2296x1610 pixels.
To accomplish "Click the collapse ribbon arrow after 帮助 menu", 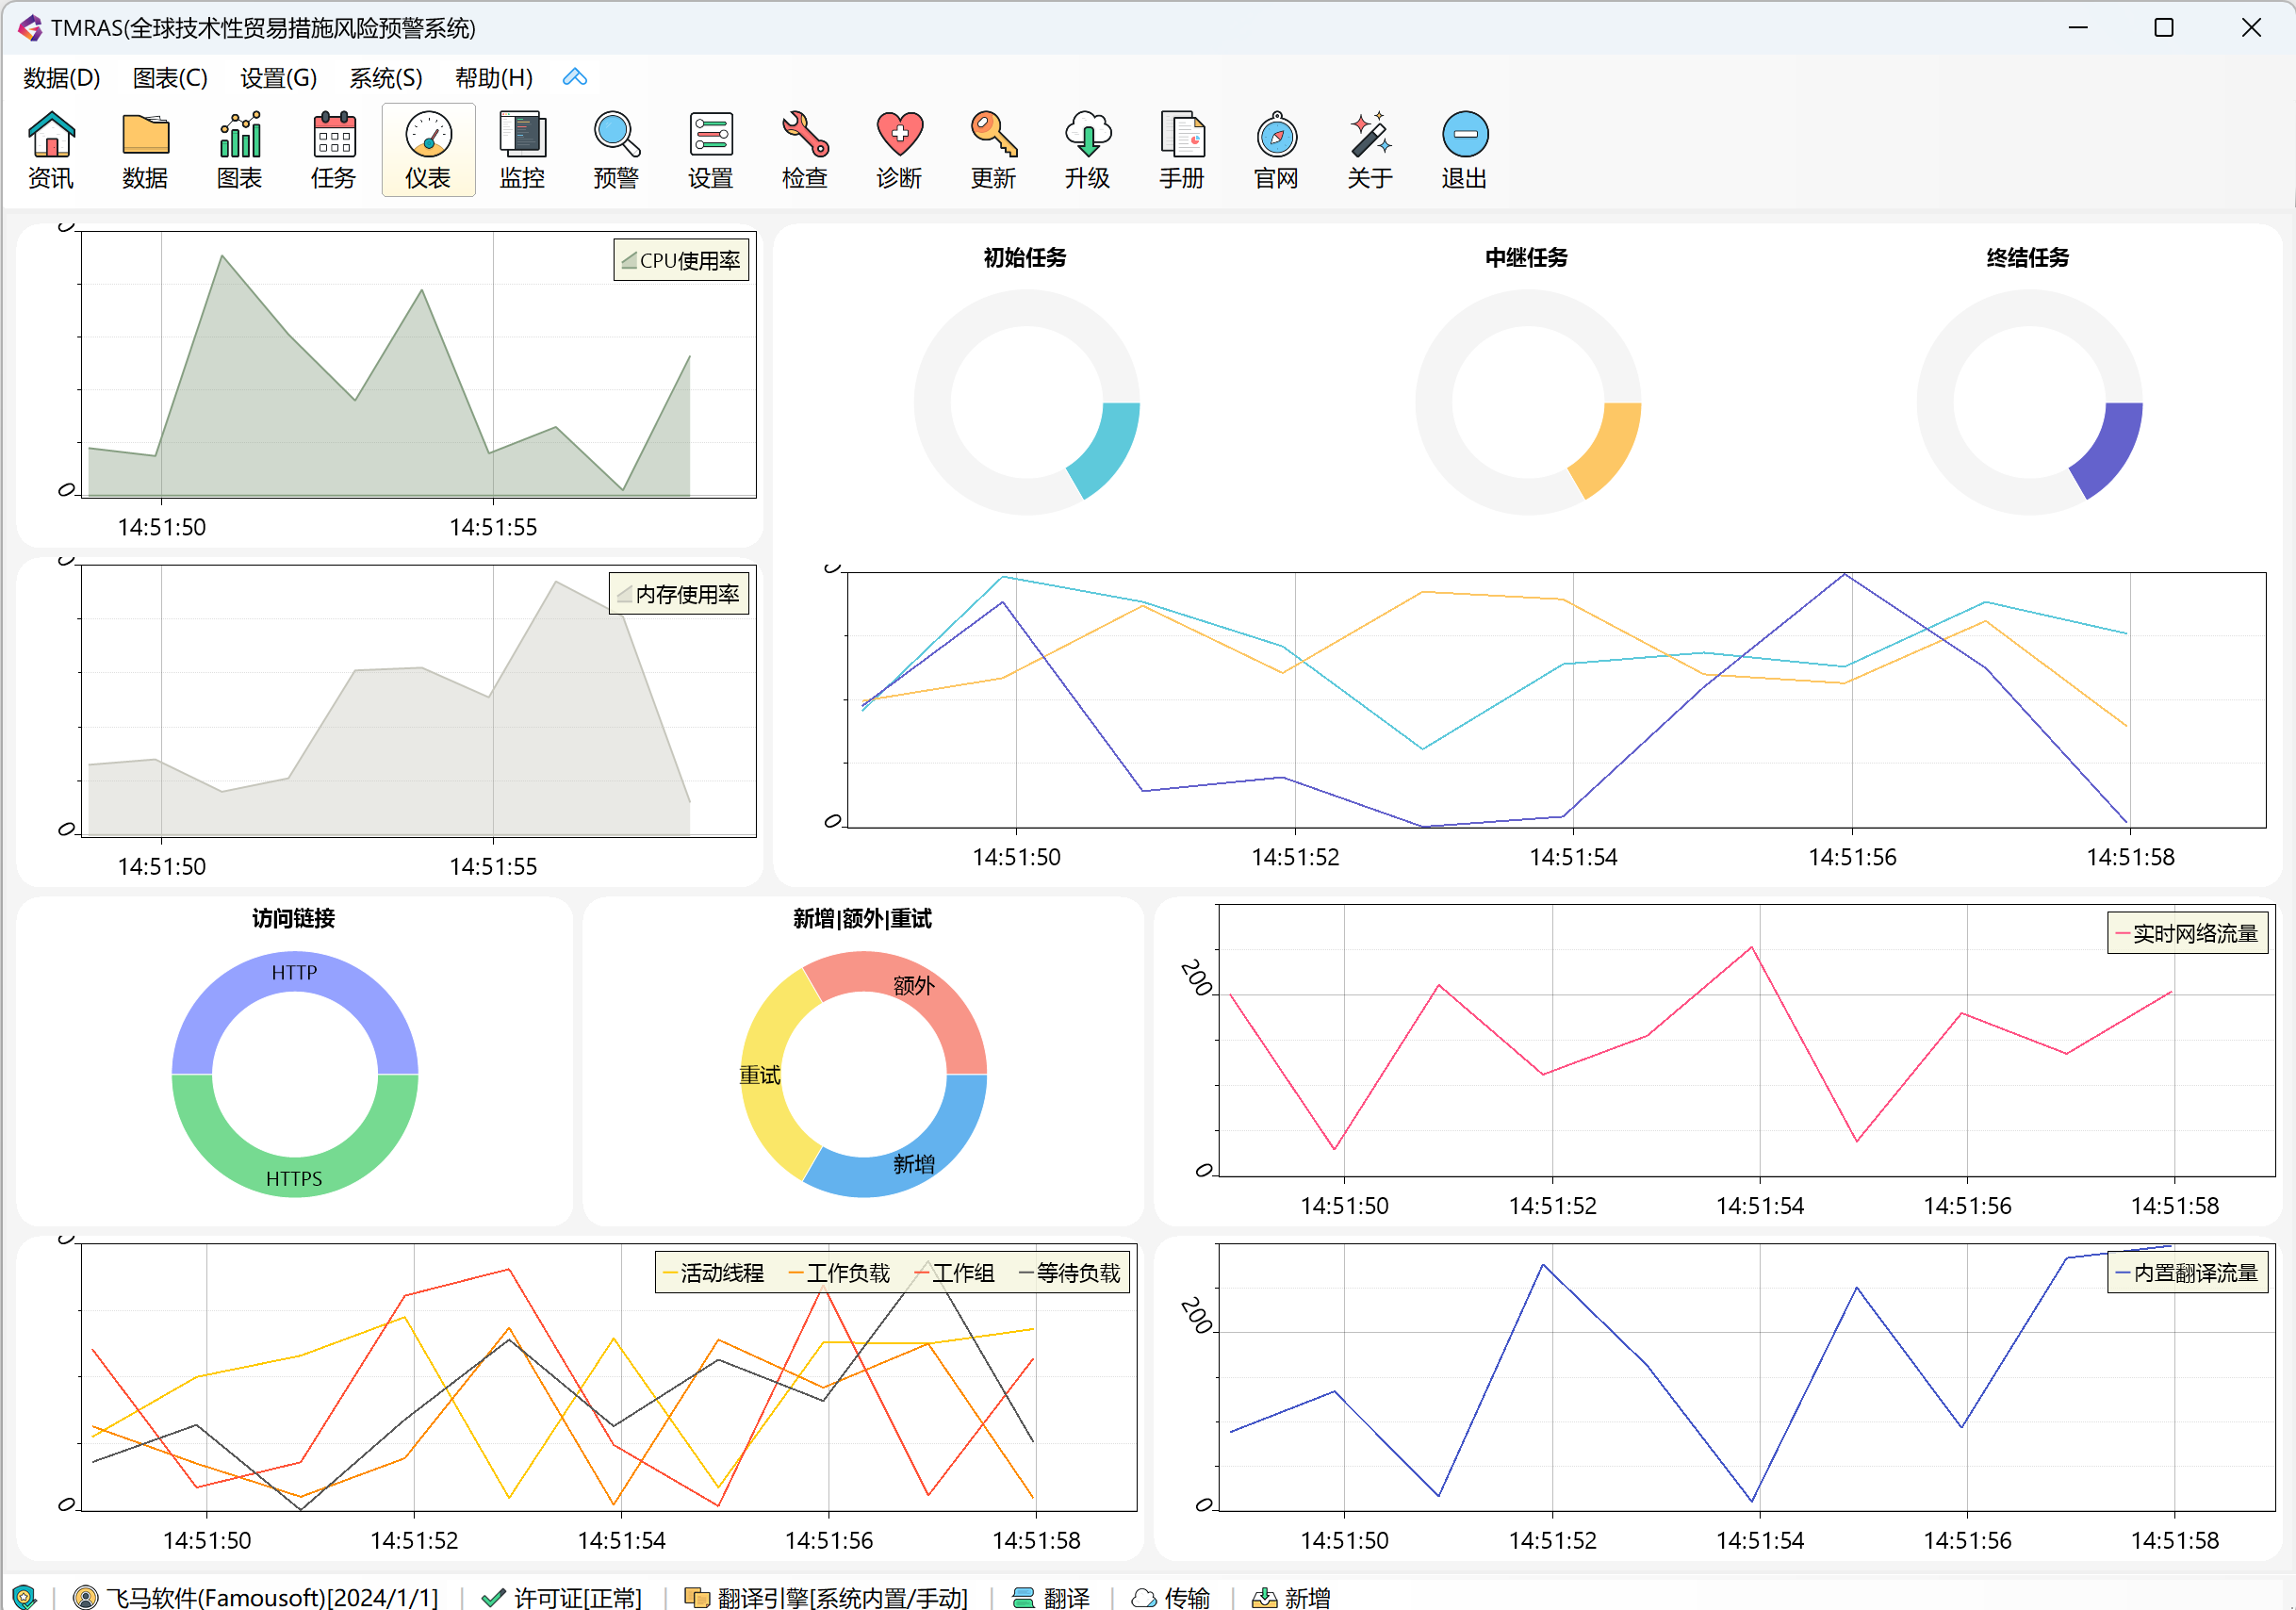I will pyautogui.click(x=575, y=77).
